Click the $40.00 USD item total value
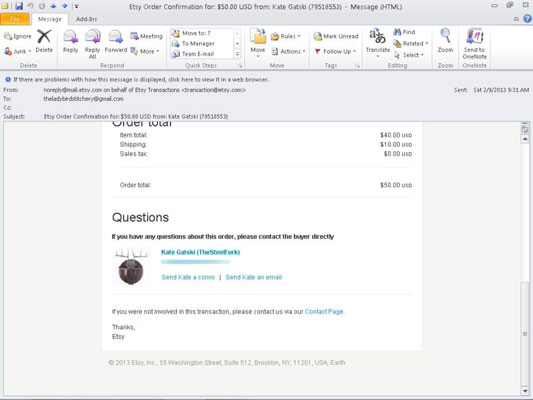Screen dimensions: 533x400 [x=396, y=135]
